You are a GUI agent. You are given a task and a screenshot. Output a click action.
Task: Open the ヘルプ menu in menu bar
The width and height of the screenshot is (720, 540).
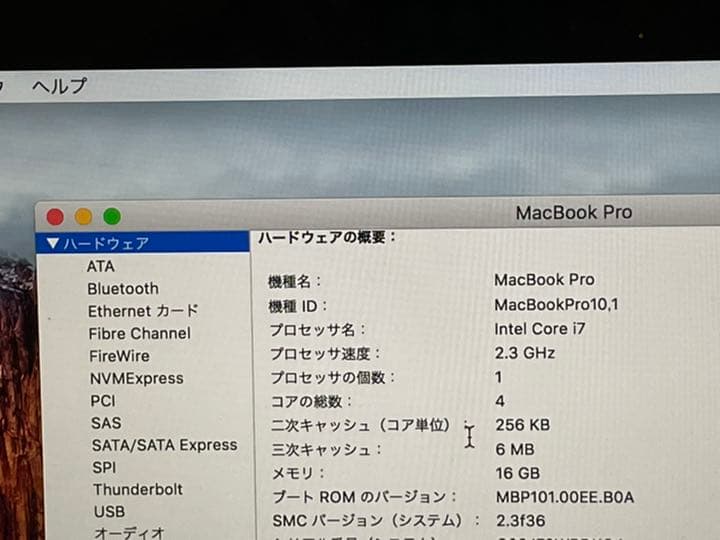59,85
